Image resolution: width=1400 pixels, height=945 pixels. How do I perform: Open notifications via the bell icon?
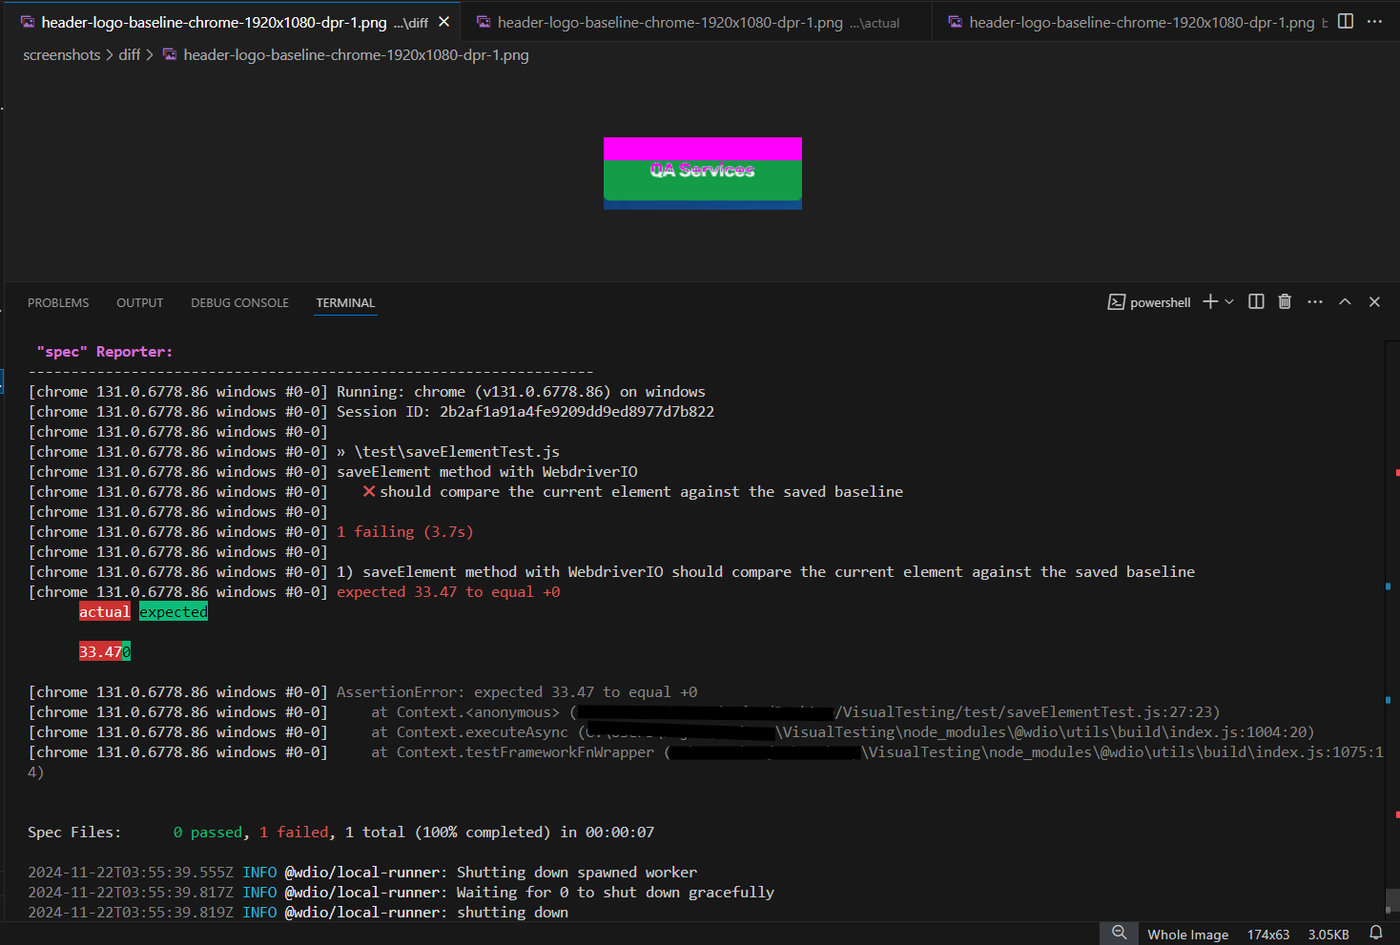pyautogui.click(x=1376, y=933)
